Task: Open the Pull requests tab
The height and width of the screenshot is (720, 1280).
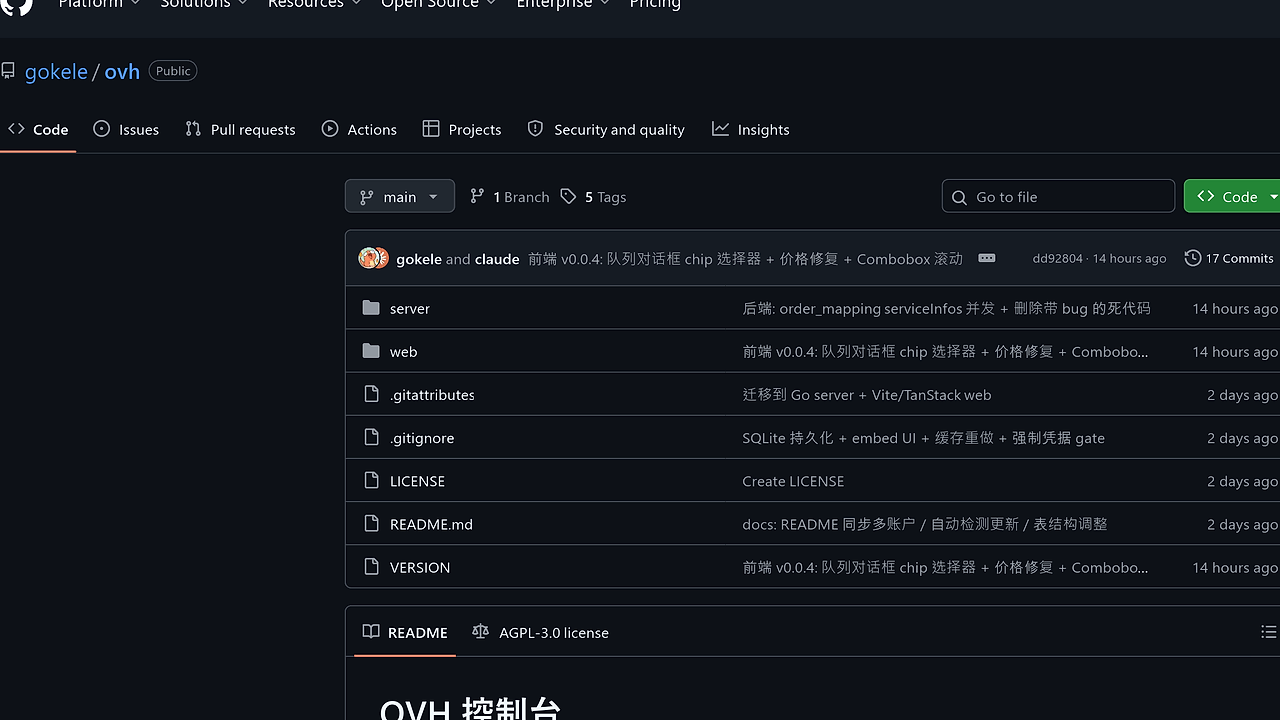Action: (x=240, y=129)
